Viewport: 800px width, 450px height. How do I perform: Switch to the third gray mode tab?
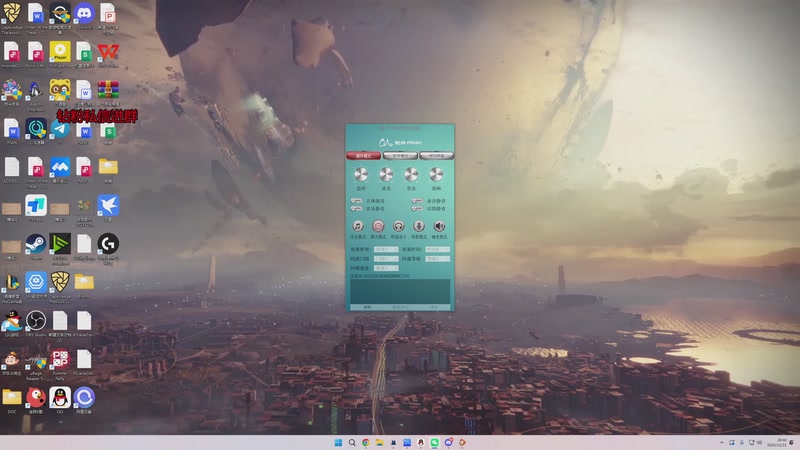click(436, 156)
